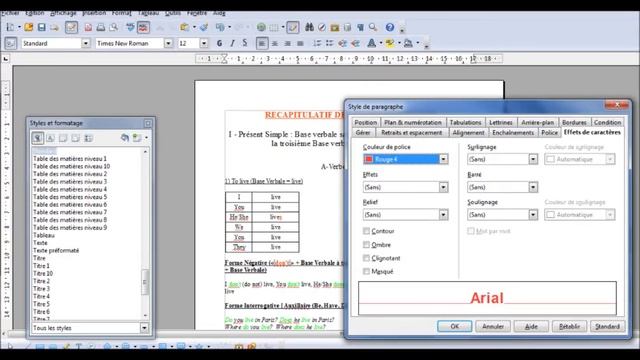
Task: Toggle numbered list
Action: coord(317,43)
